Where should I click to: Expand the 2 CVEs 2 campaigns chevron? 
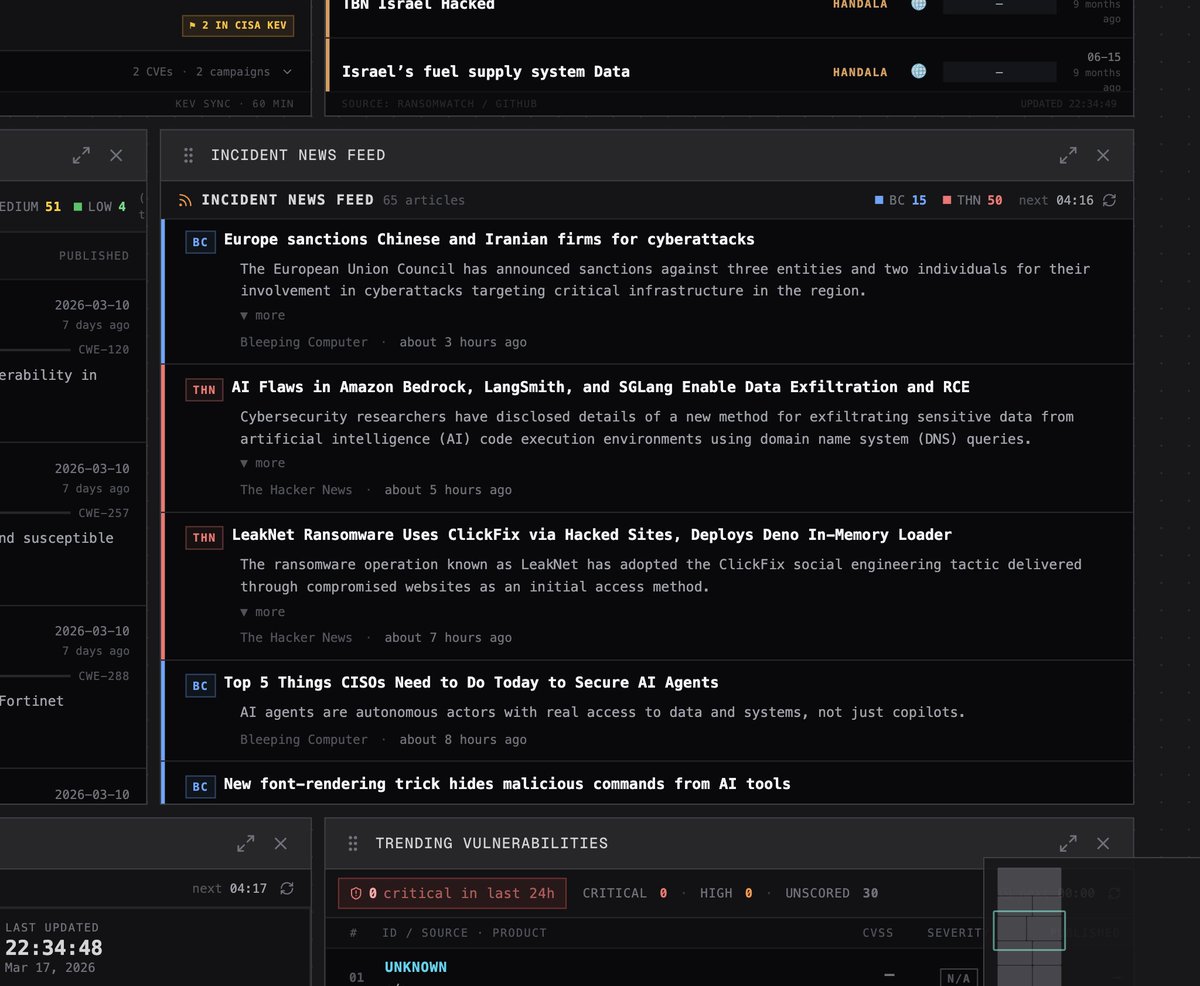(x=287, y=72)
